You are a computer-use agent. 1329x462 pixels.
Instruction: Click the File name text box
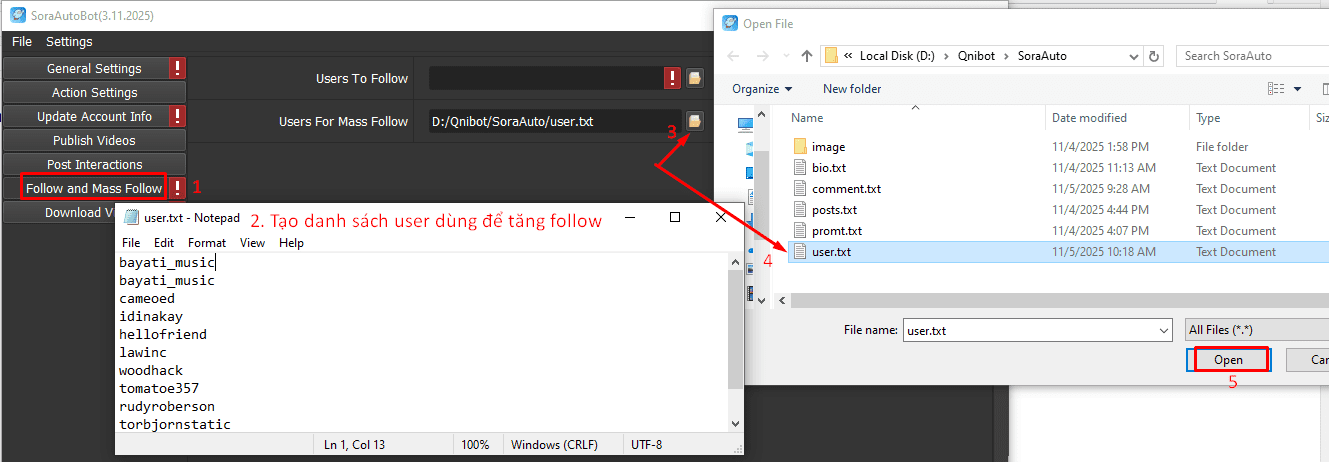1028,330
